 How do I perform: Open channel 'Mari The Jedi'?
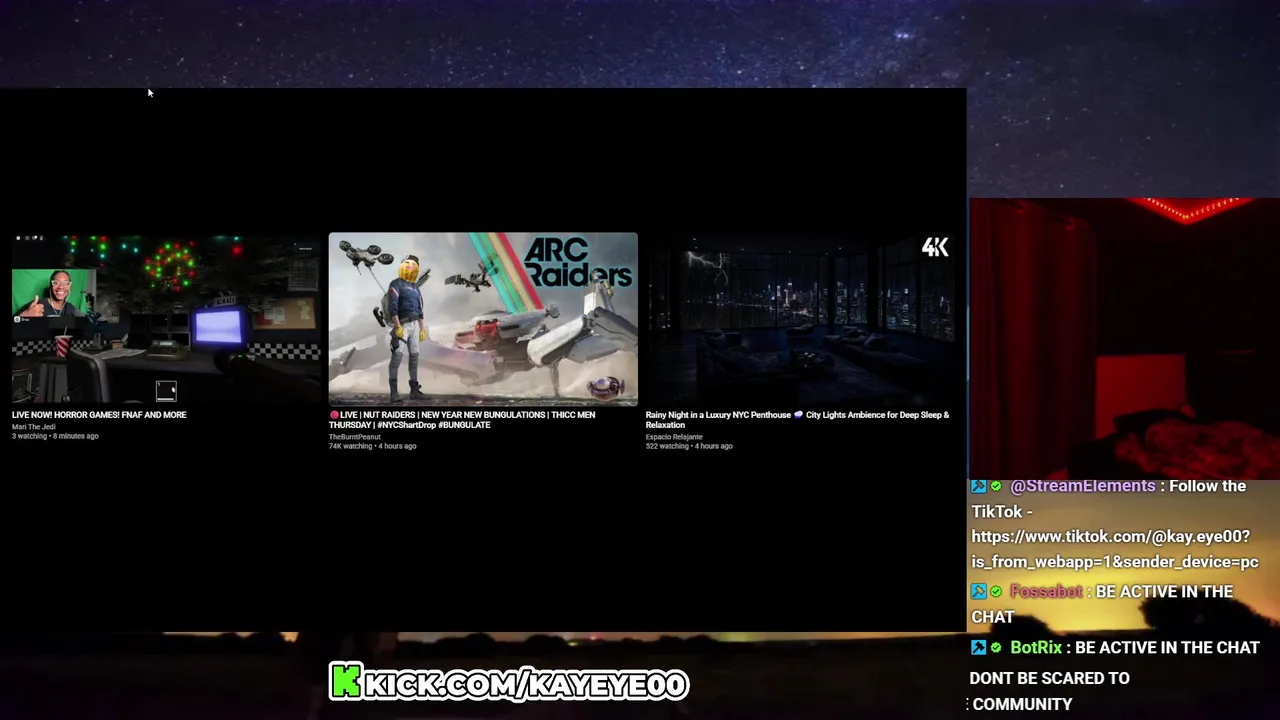34,427
